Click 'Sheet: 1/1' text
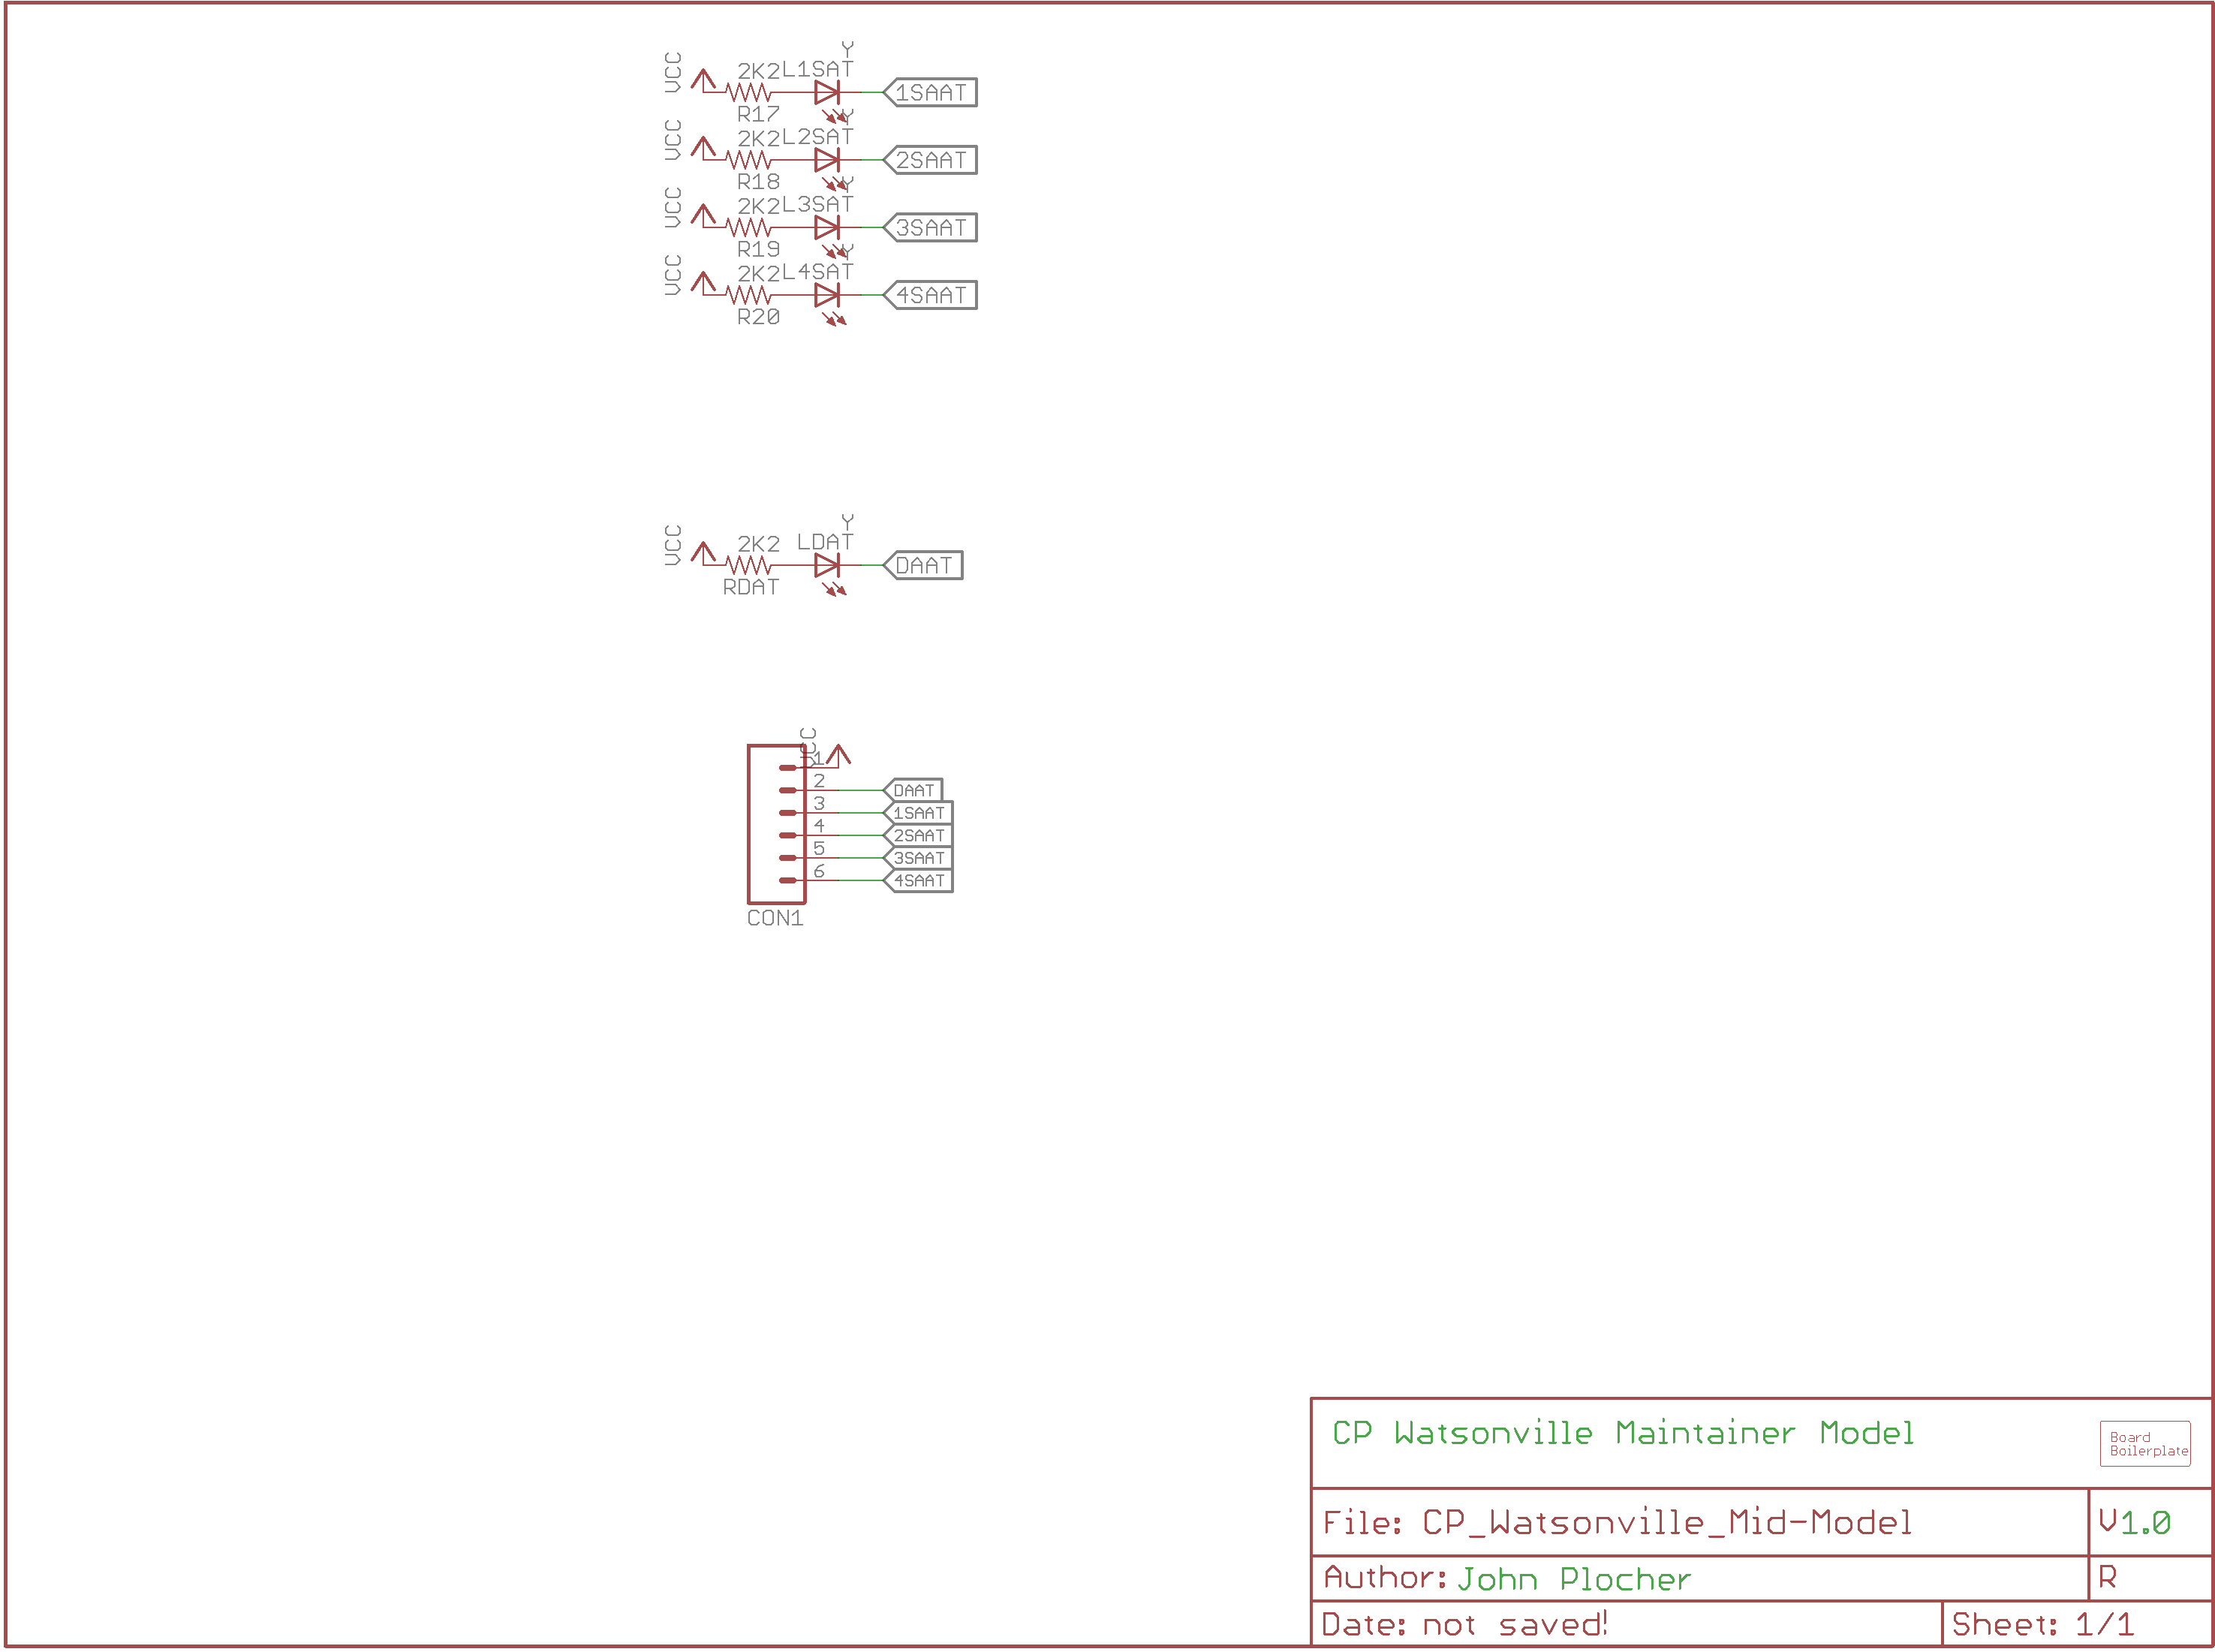The image size is (2215, 1652). click(x=2044, y=1626)
